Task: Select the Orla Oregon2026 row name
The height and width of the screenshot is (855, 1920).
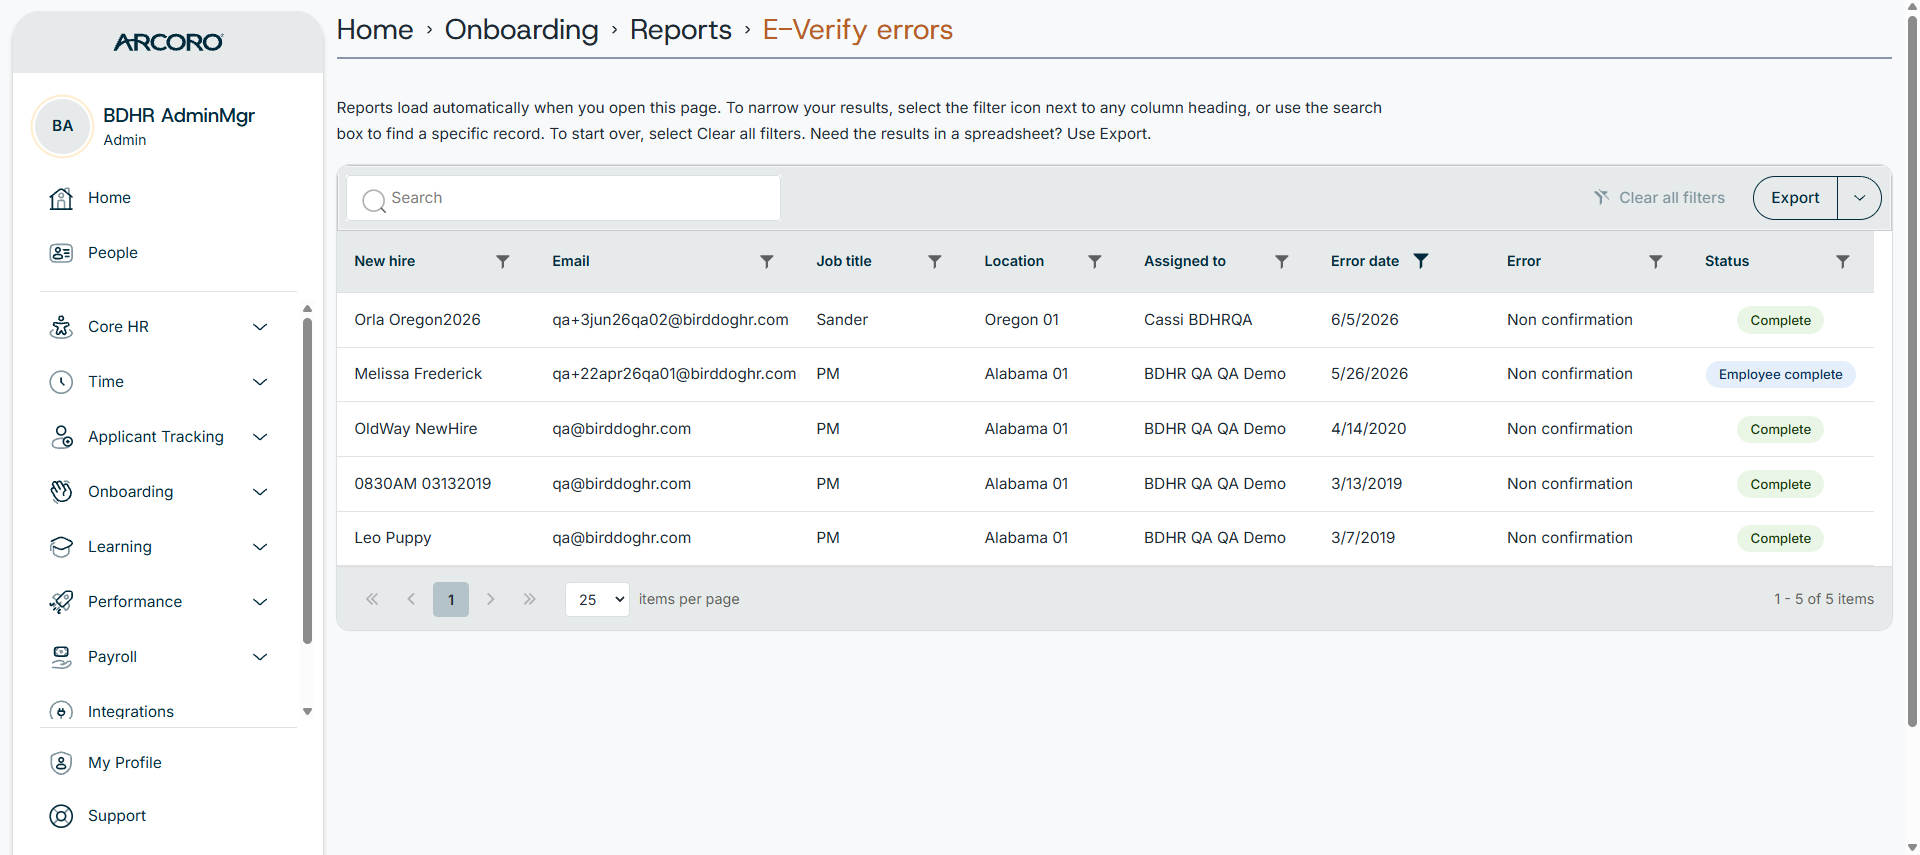Action: click(417, 320)
